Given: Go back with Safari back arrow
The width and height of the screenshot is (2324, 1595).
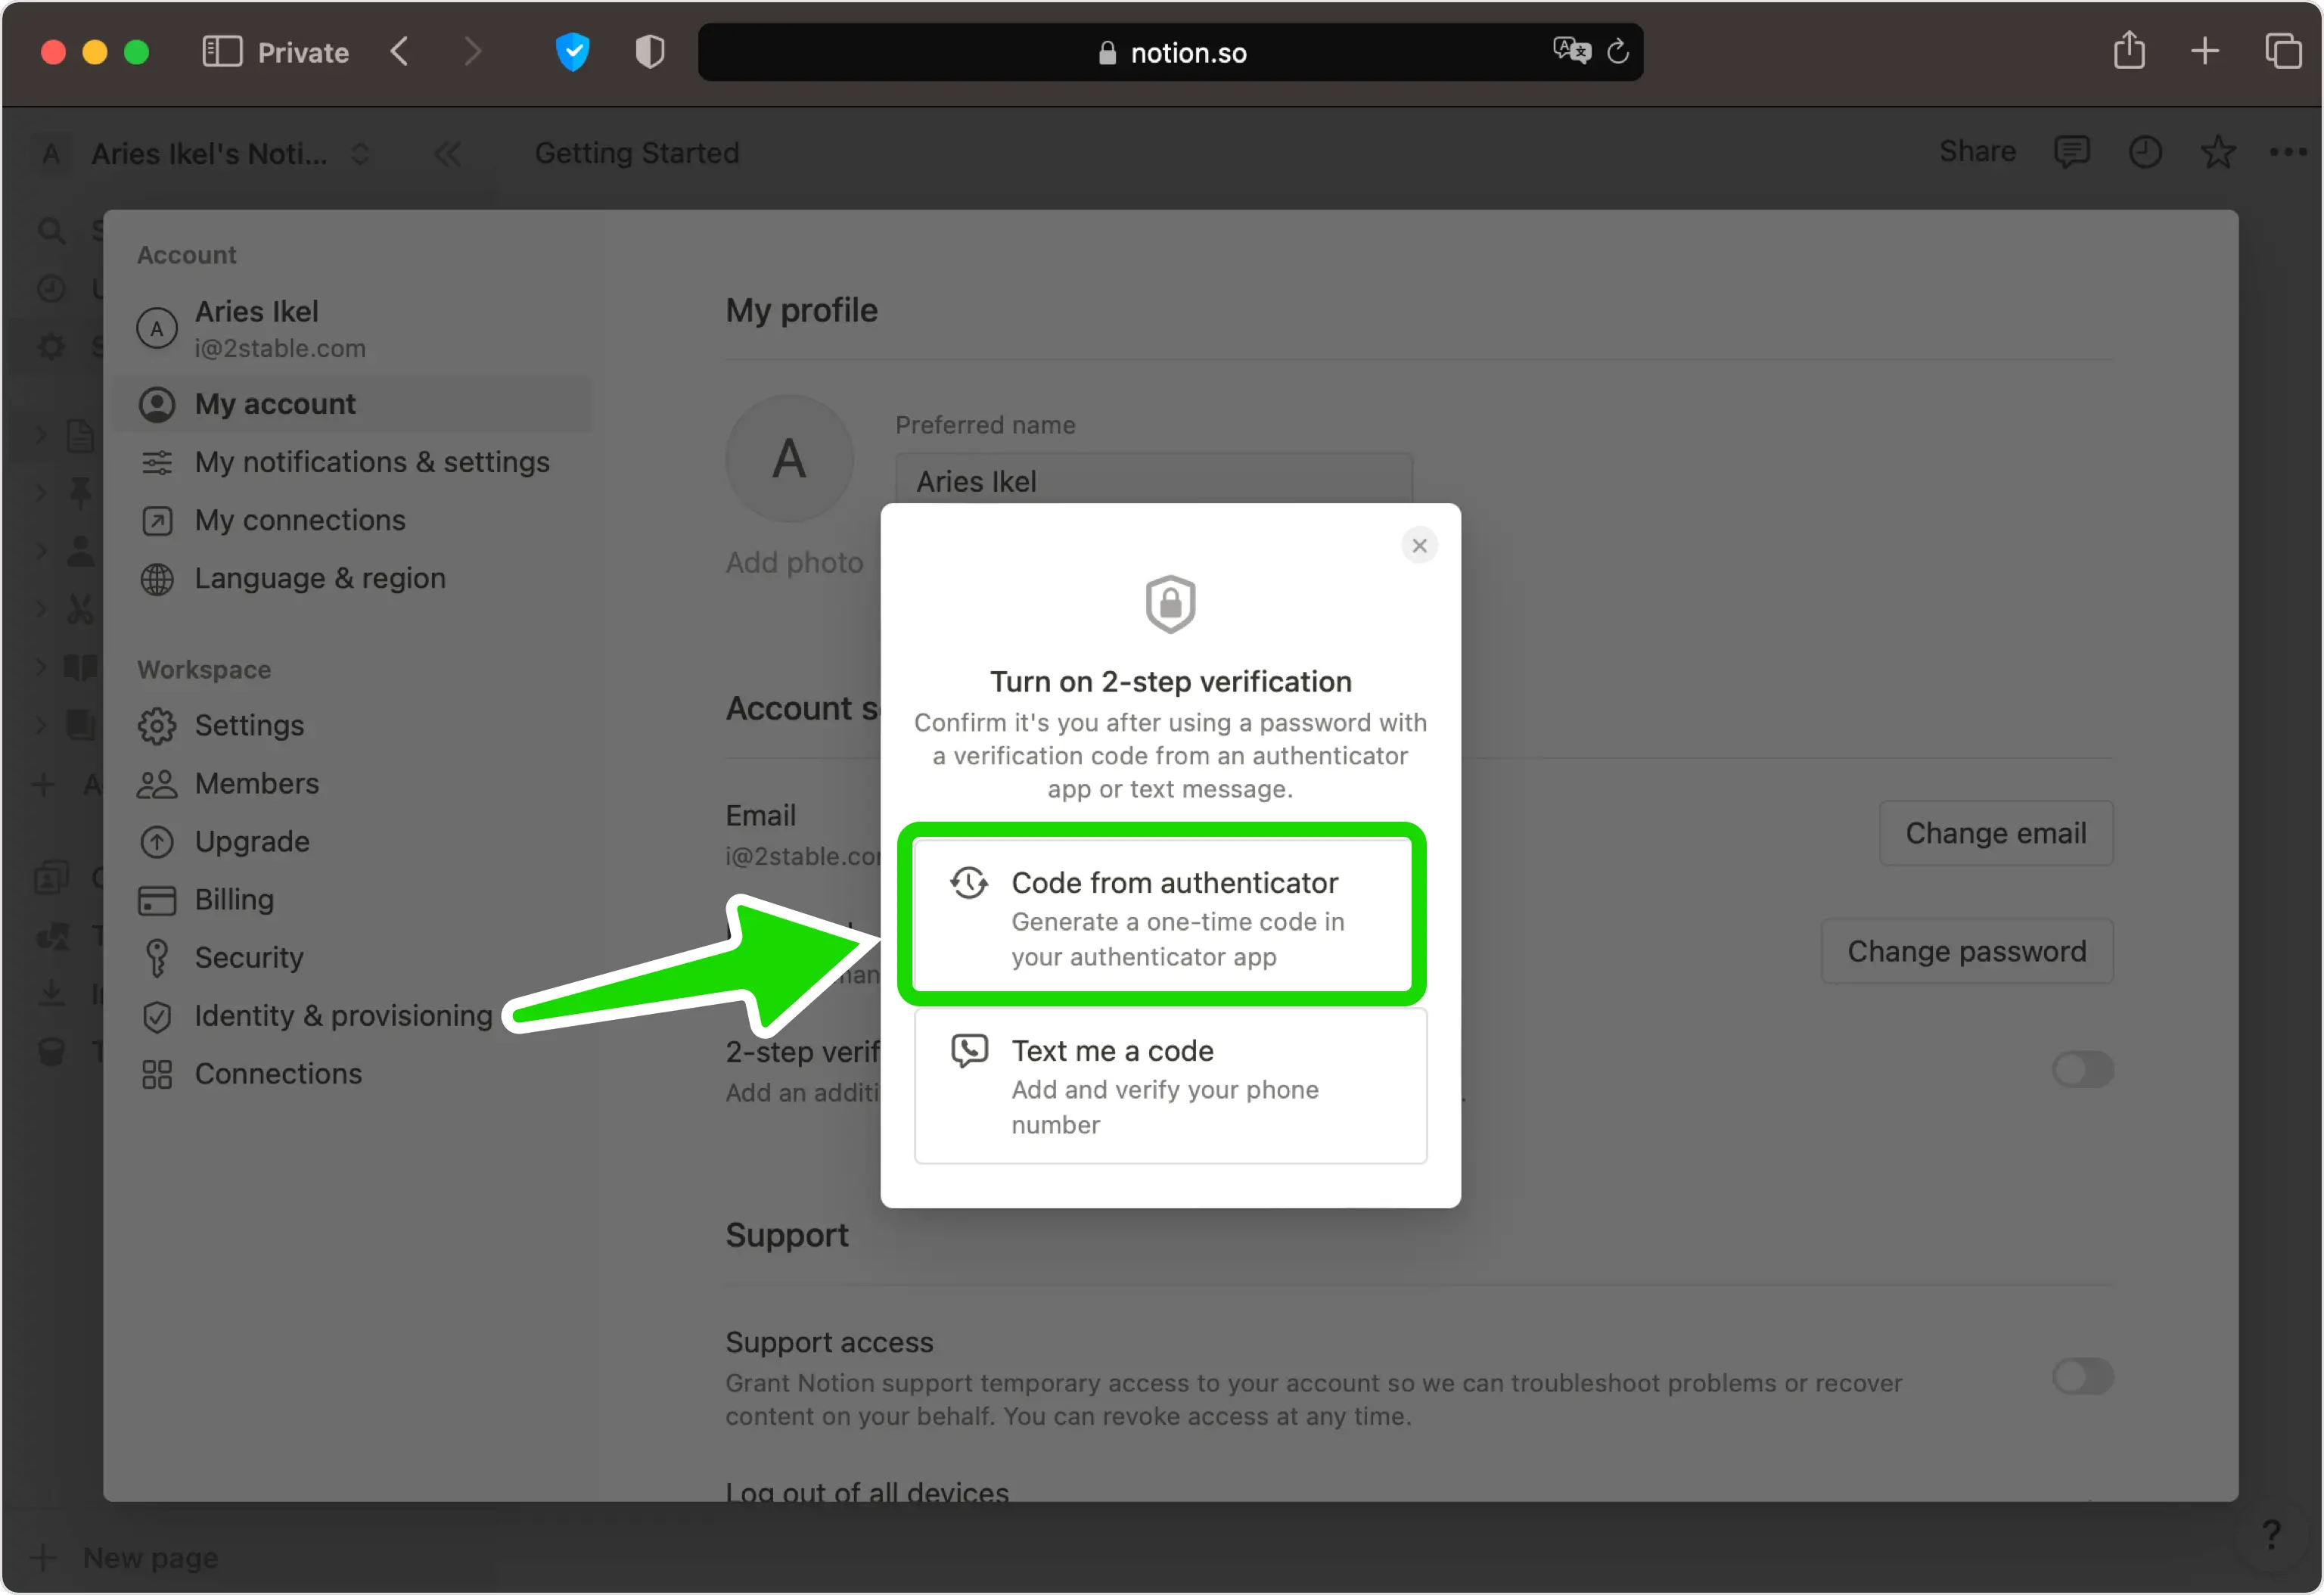Looking at the screenshot, I should click(x=400, y=51).
